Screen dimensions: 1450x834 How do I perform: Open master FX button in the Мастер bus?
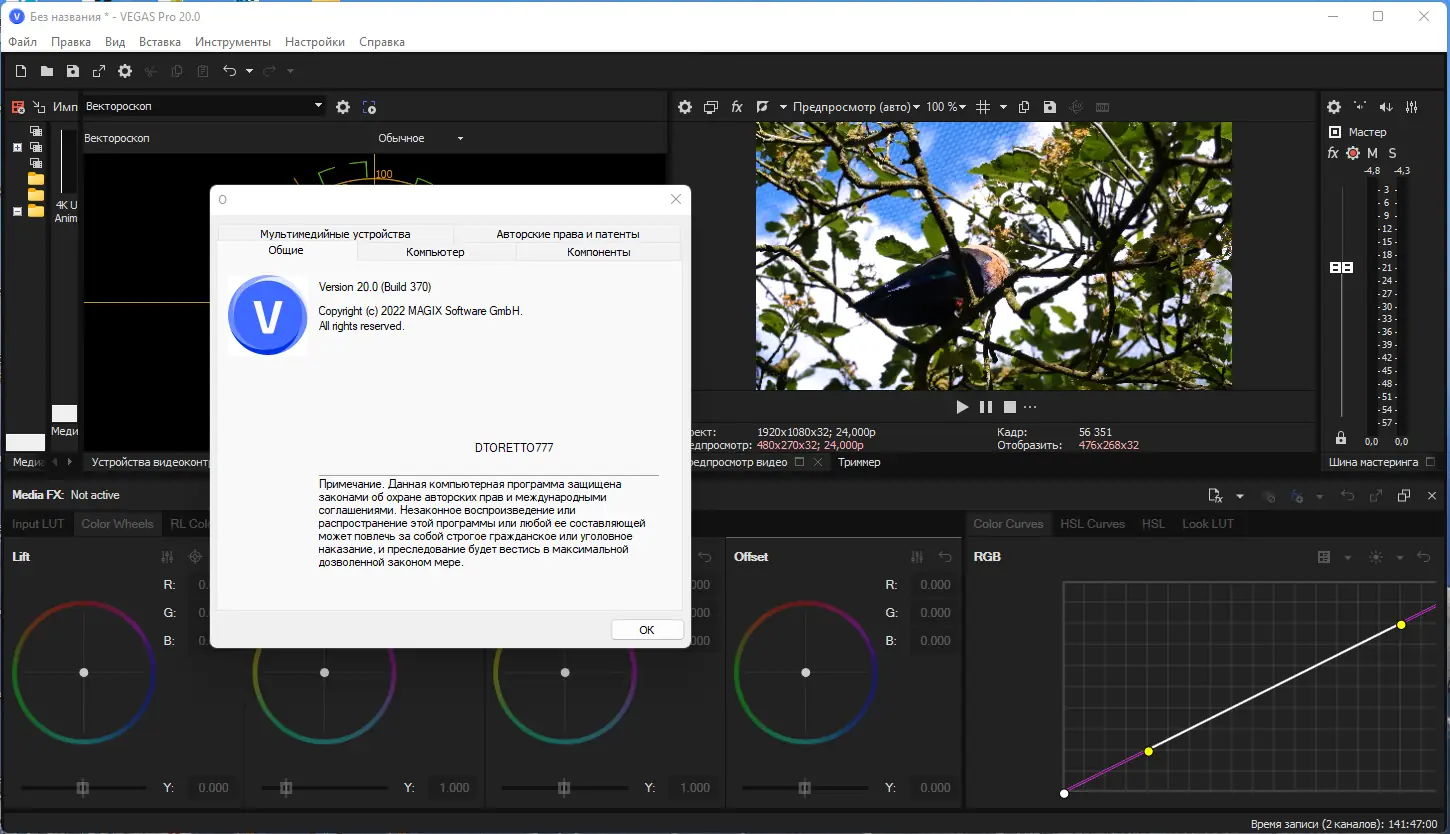[1333, 153]
